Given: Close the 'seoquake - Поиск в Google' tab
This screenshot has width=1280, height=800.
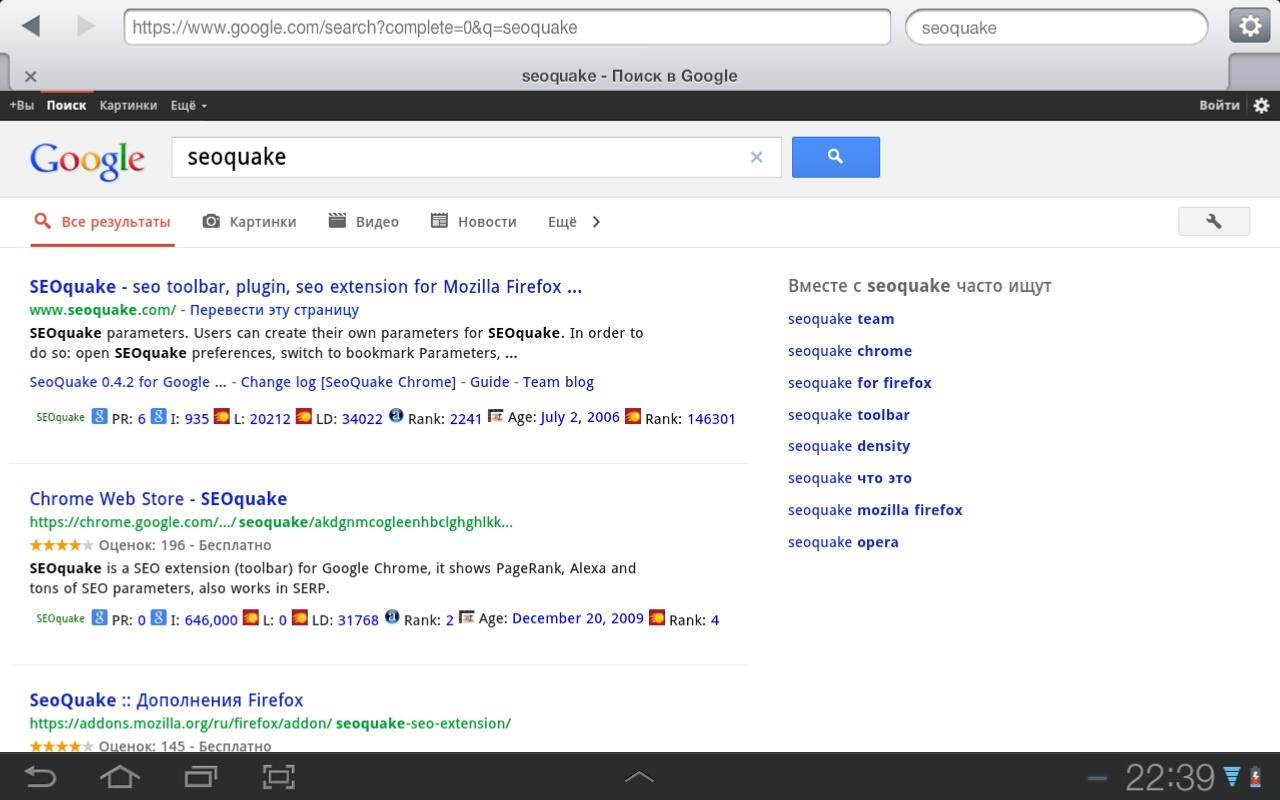Looking at the screenshot, I should tap(30, 76).
